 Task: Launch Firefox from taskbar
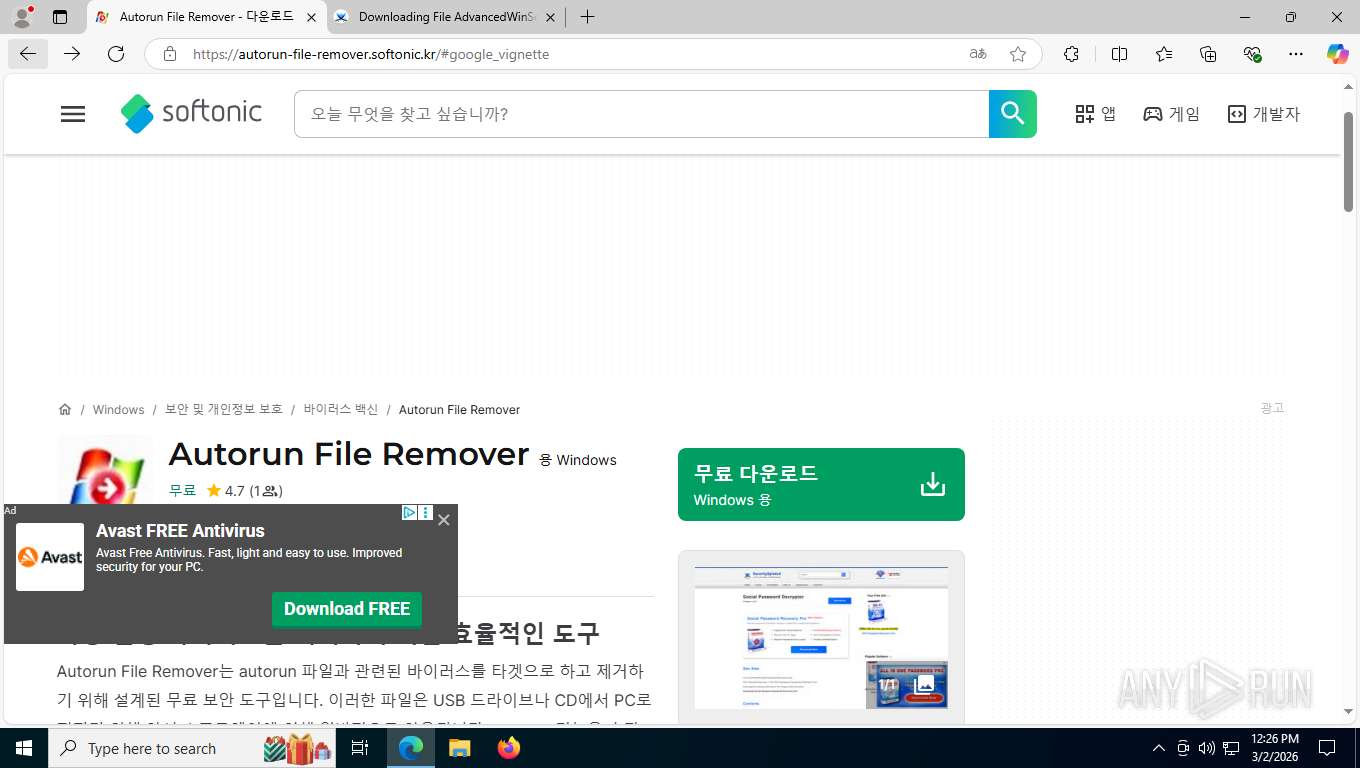(x=509, y=748)
